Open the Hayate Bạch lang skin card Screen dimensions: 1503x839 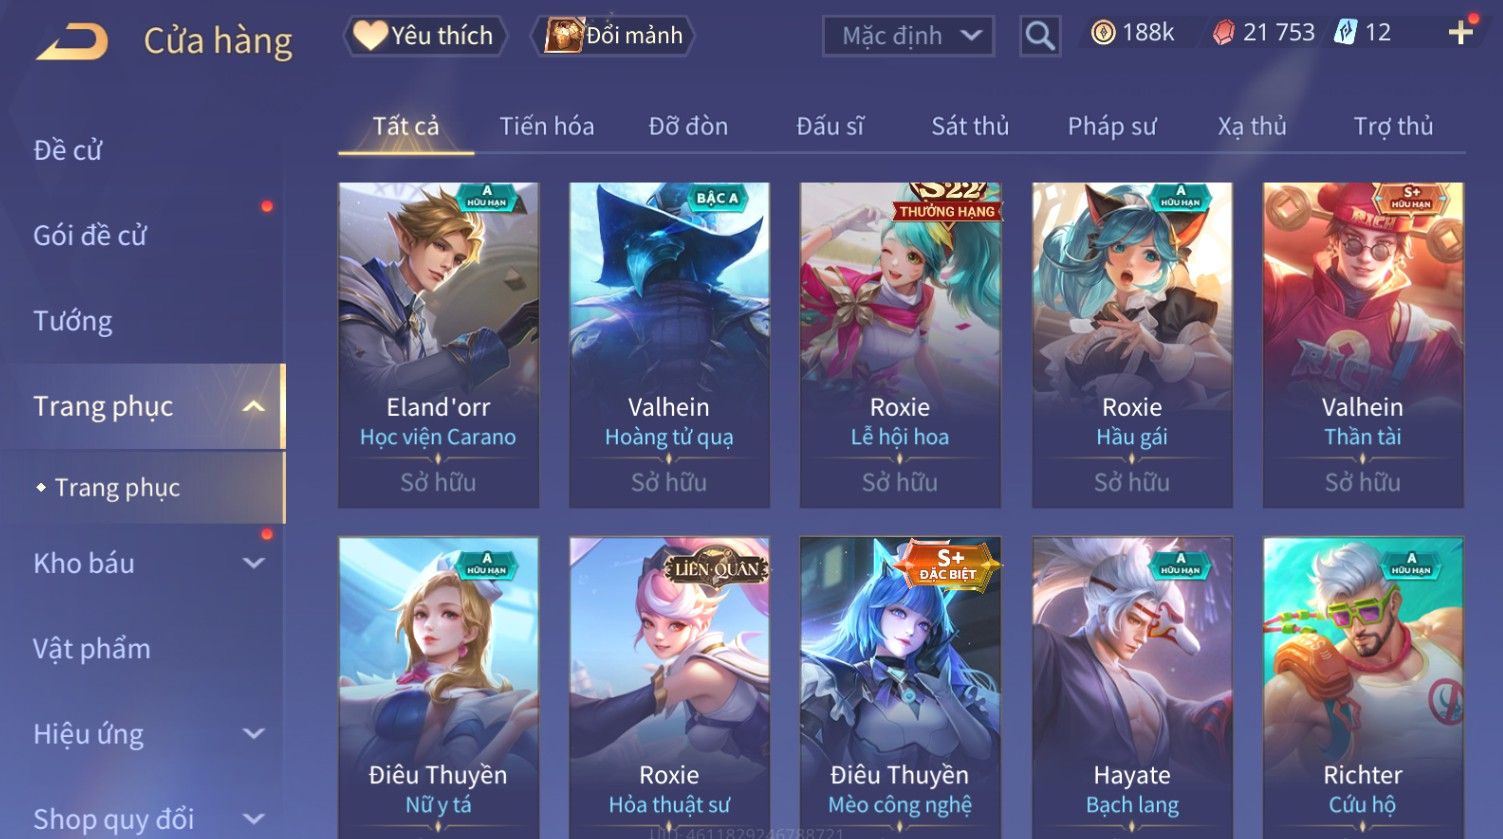(1132, 687)
